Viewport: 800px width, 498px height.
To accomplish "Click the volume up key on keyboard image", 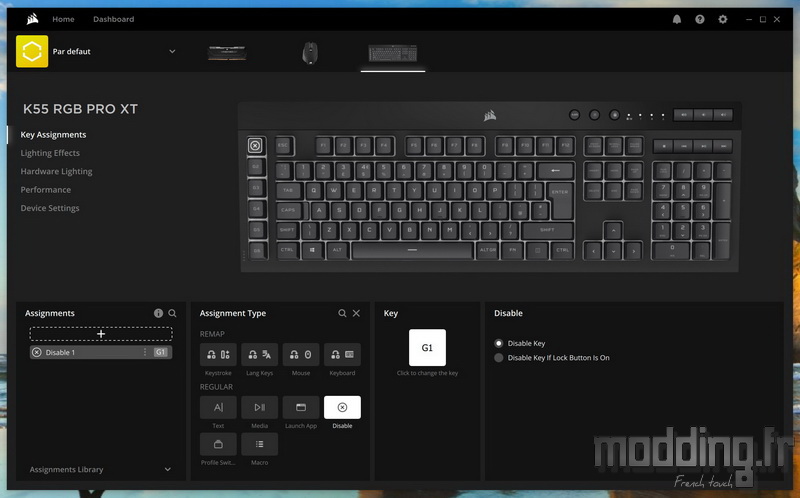I will (722, 115).
